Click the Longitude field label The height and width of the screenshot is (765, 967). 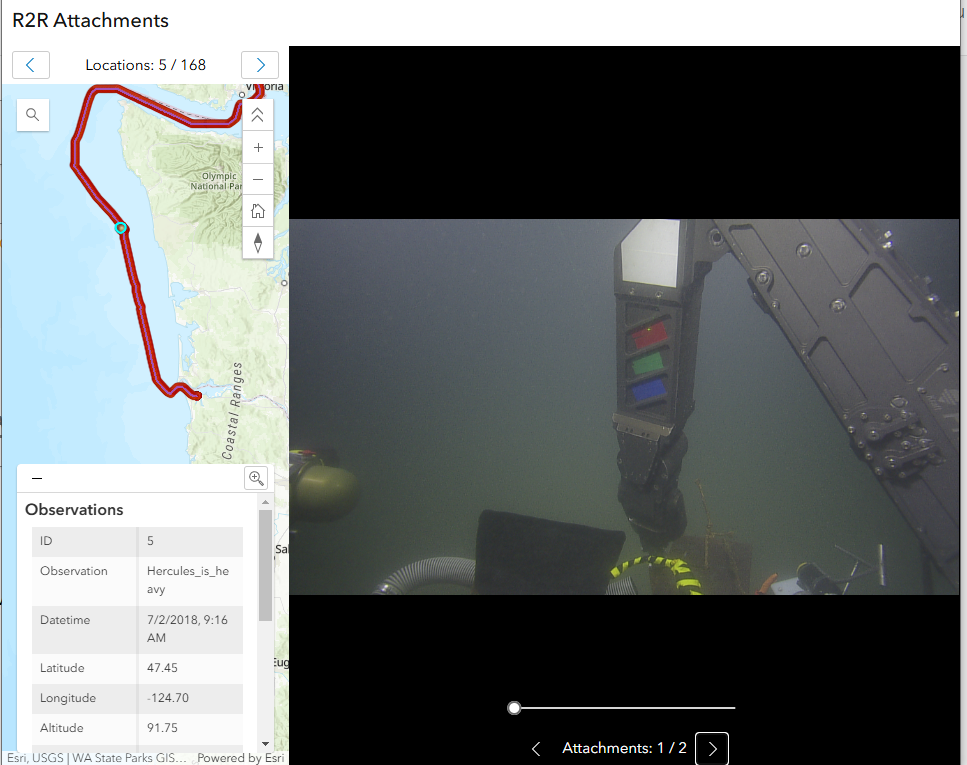pos(68,698)
